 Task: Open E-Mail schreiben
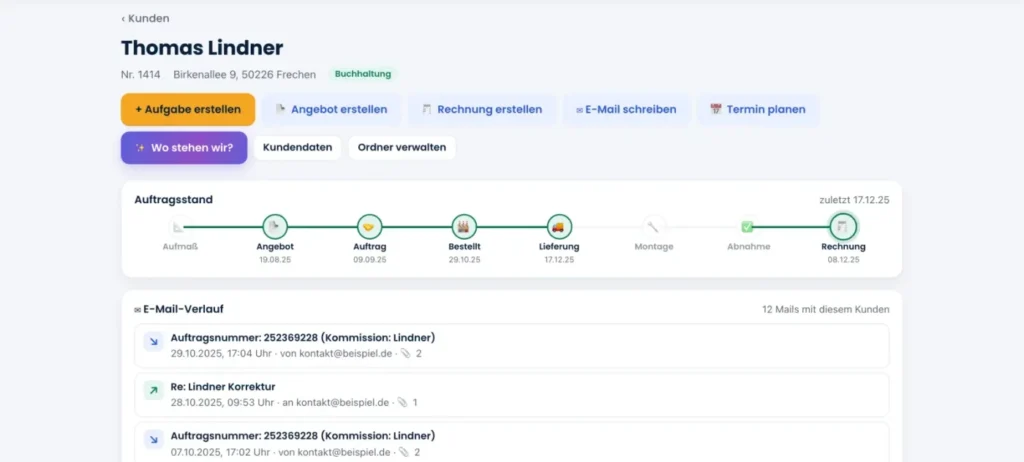pyautogui.click(x=626, y=110)
